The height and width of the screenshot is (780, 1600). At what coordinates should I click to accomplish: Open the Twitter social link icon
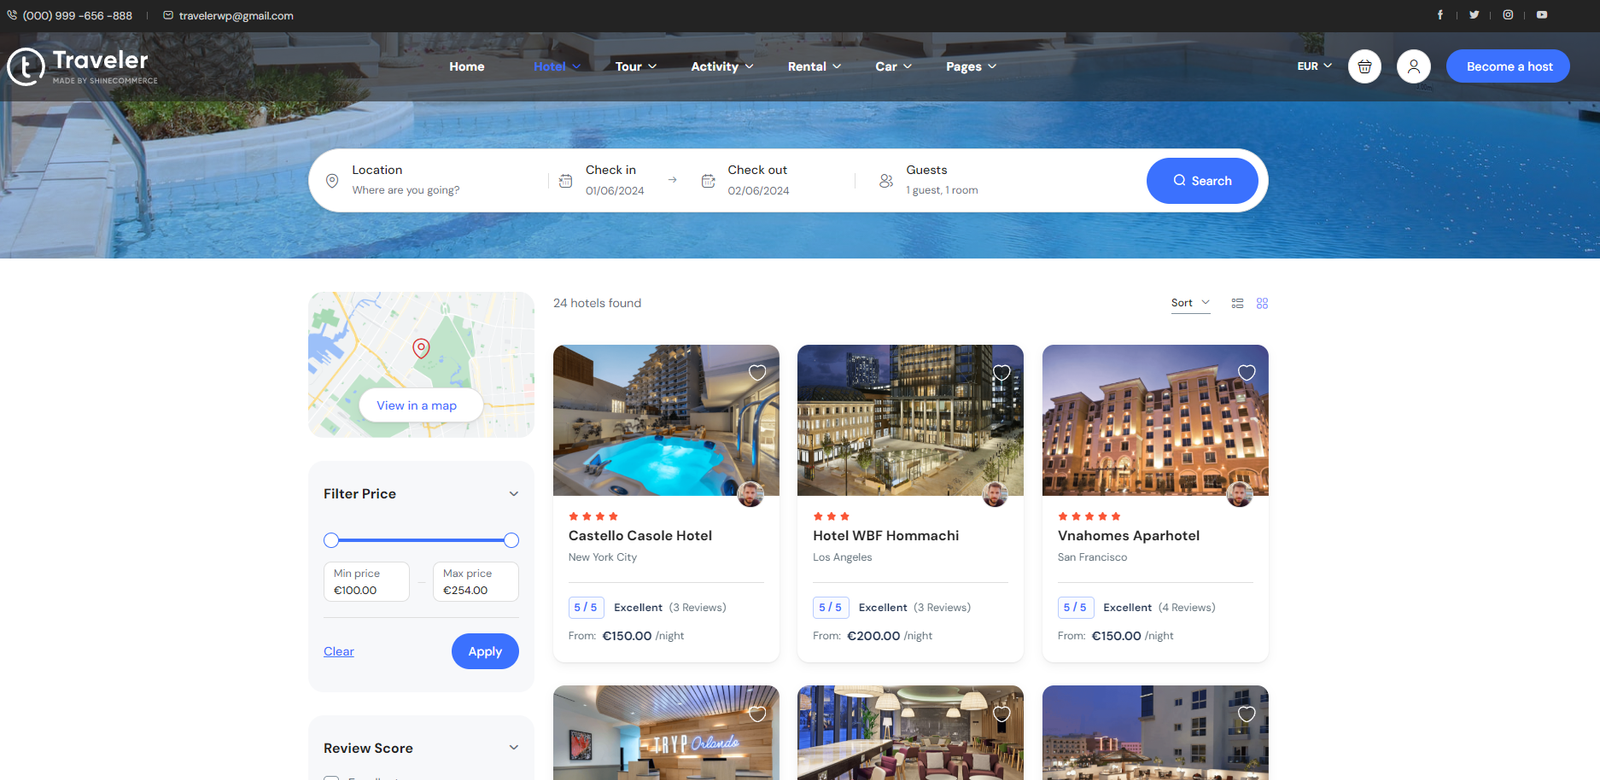1474,15
